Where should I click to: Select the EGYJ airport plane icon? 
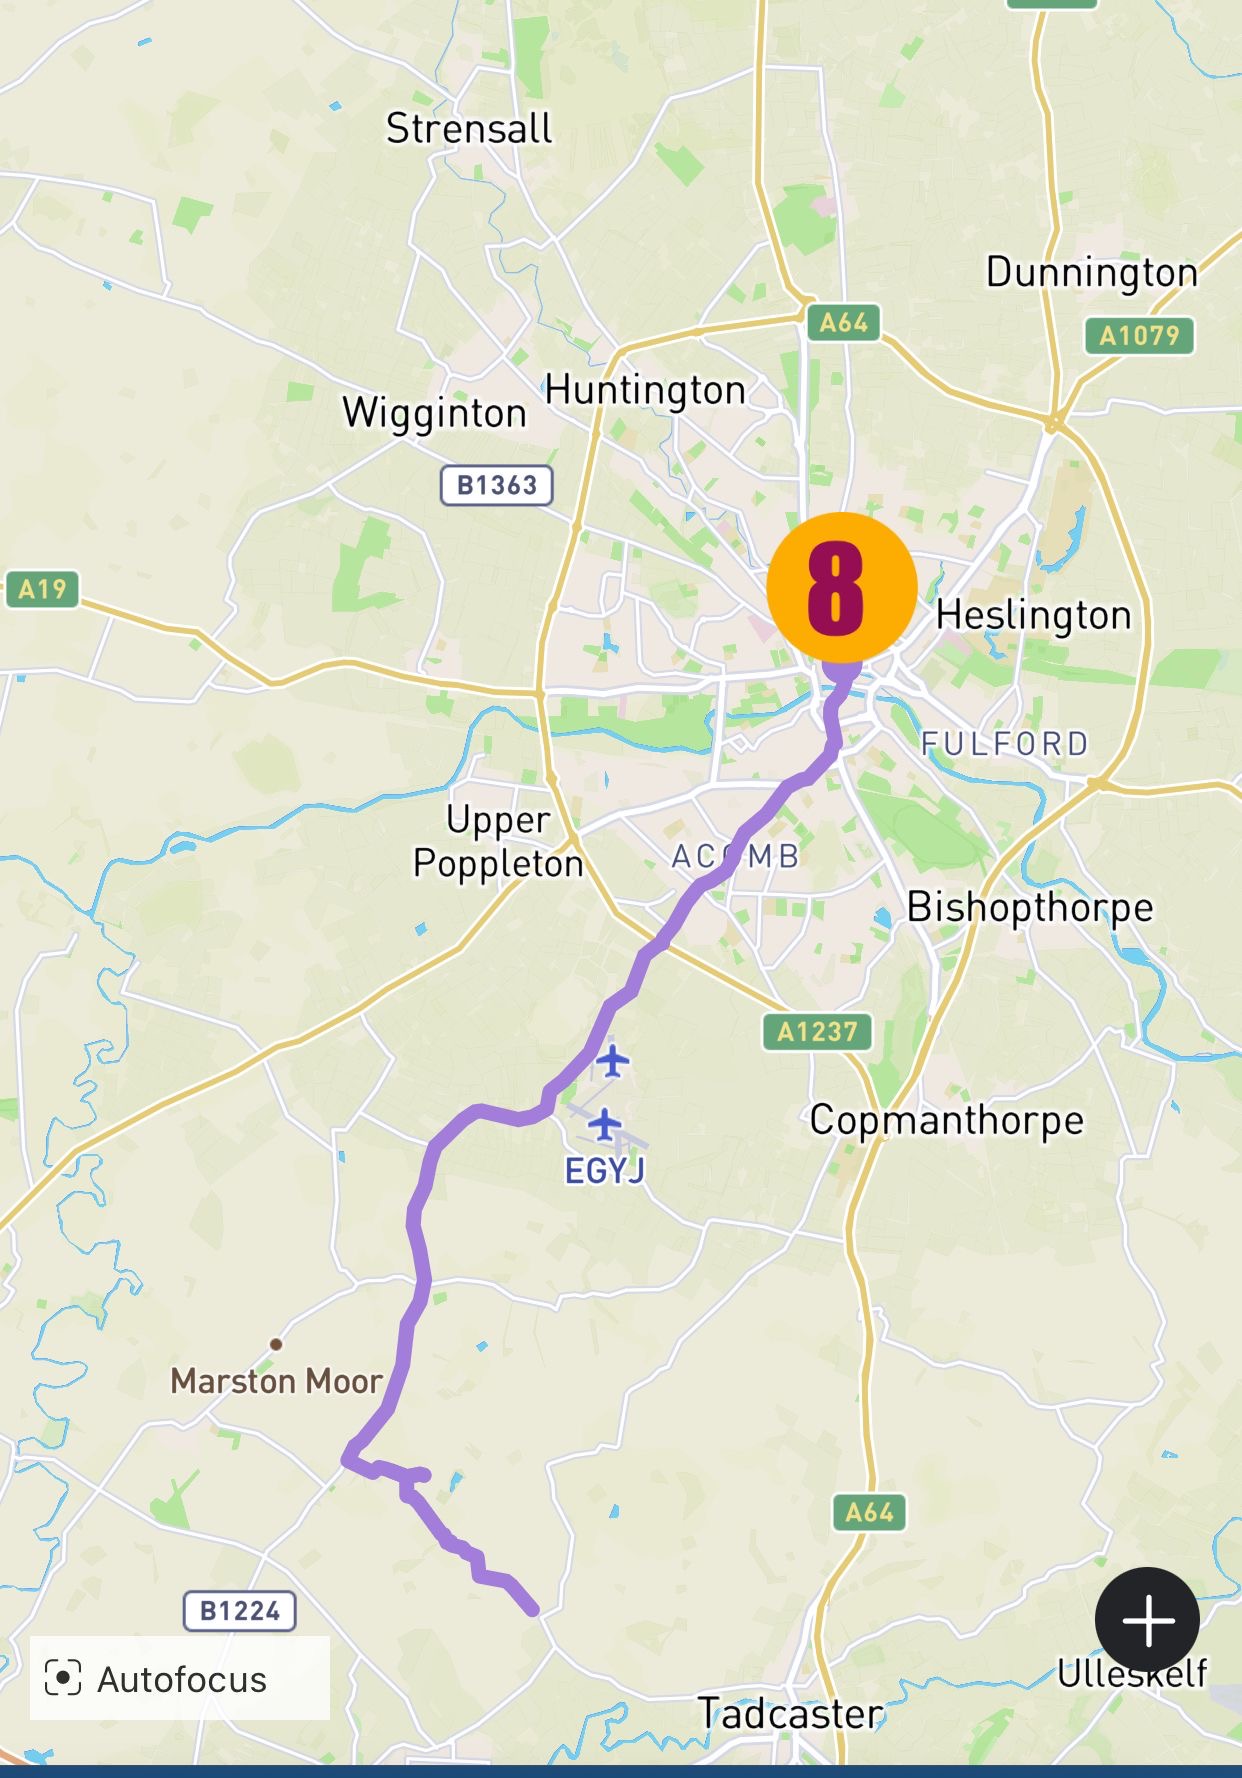(604, 1124)
